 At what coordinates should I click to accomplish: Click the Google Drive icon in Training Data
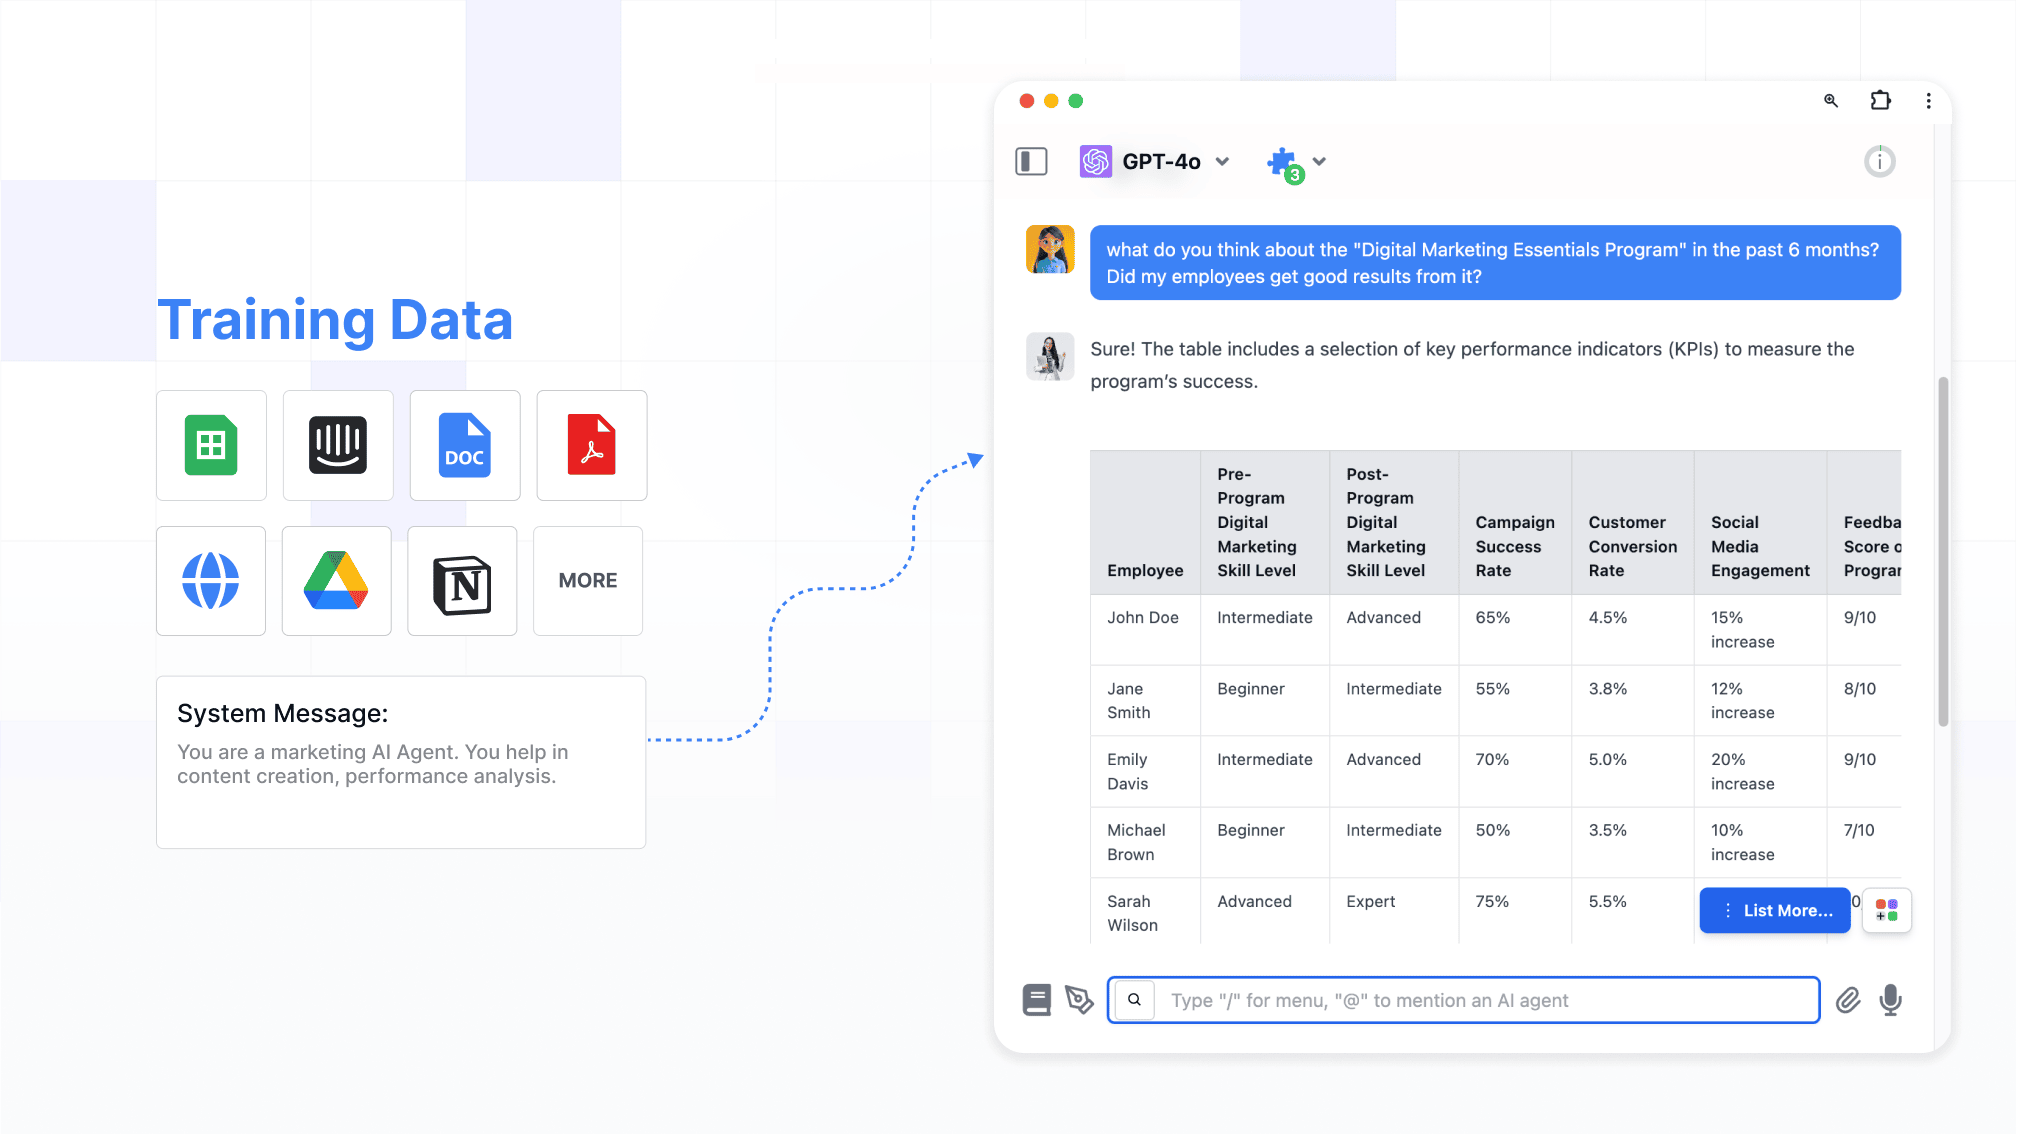(337, 580)
